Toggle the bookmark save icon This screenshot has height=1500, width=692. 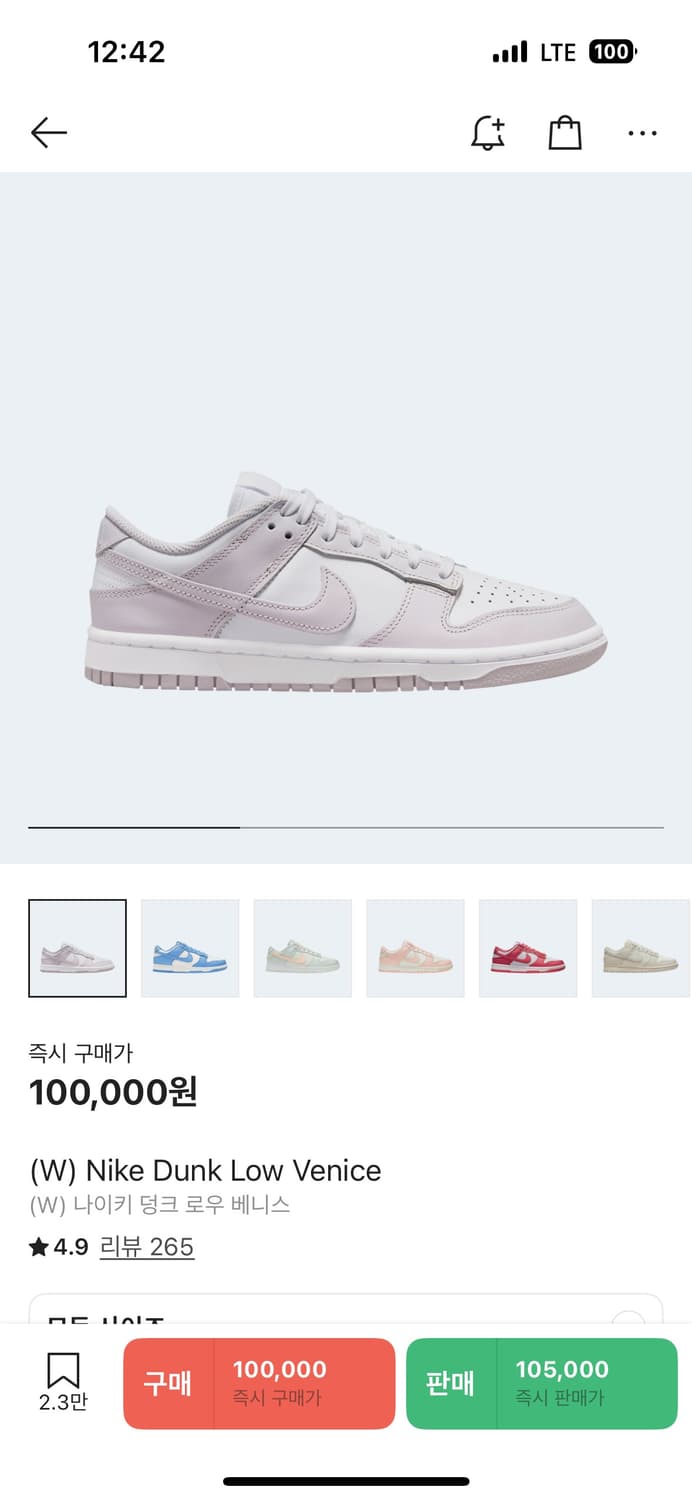click(x=63, y=1370)
